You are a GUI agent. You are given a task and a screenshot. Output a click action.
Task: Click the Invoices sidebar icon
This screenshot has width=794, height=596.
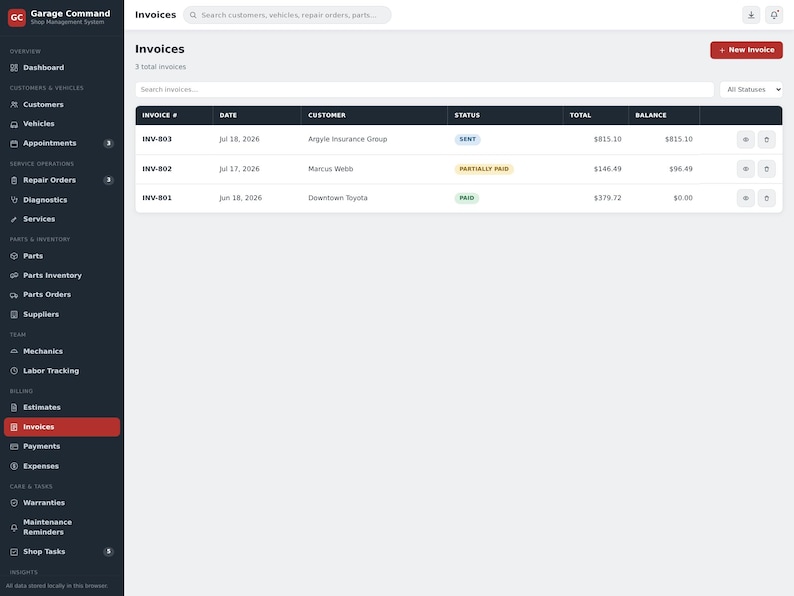click(14, 427)
